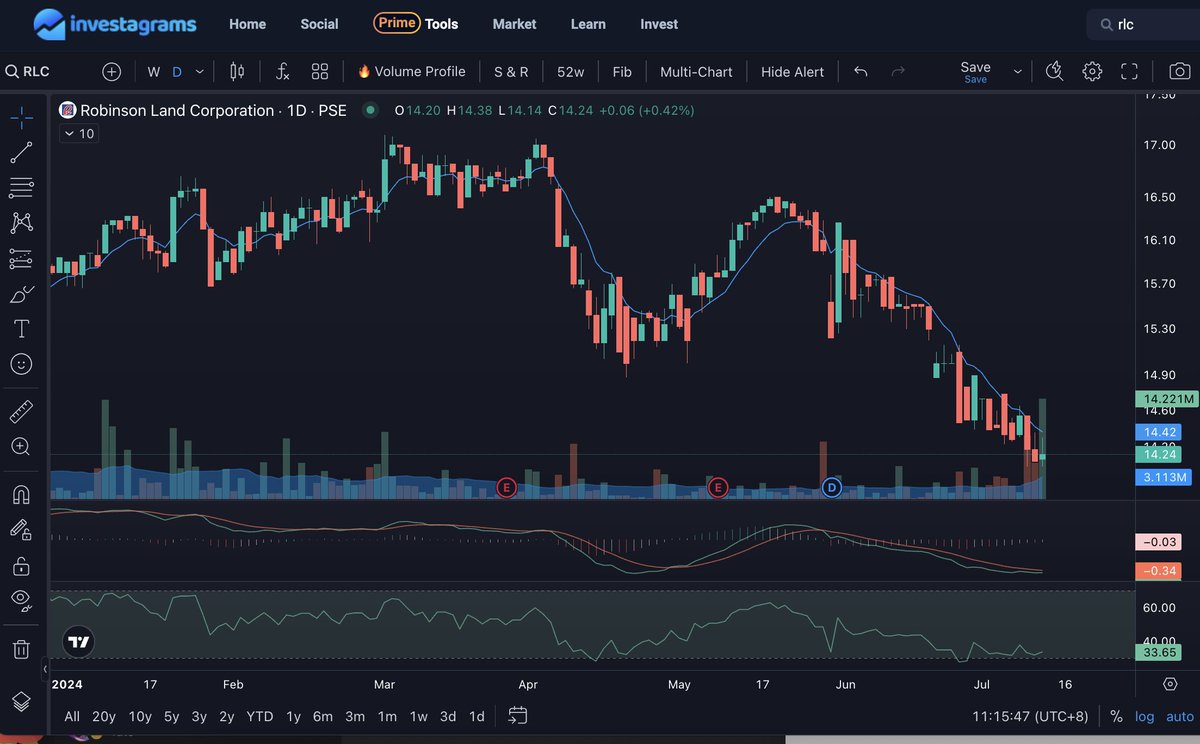Screen dimensions: 1200x744
Task: Enable the Volume Profile overlay
Action: 411,72
